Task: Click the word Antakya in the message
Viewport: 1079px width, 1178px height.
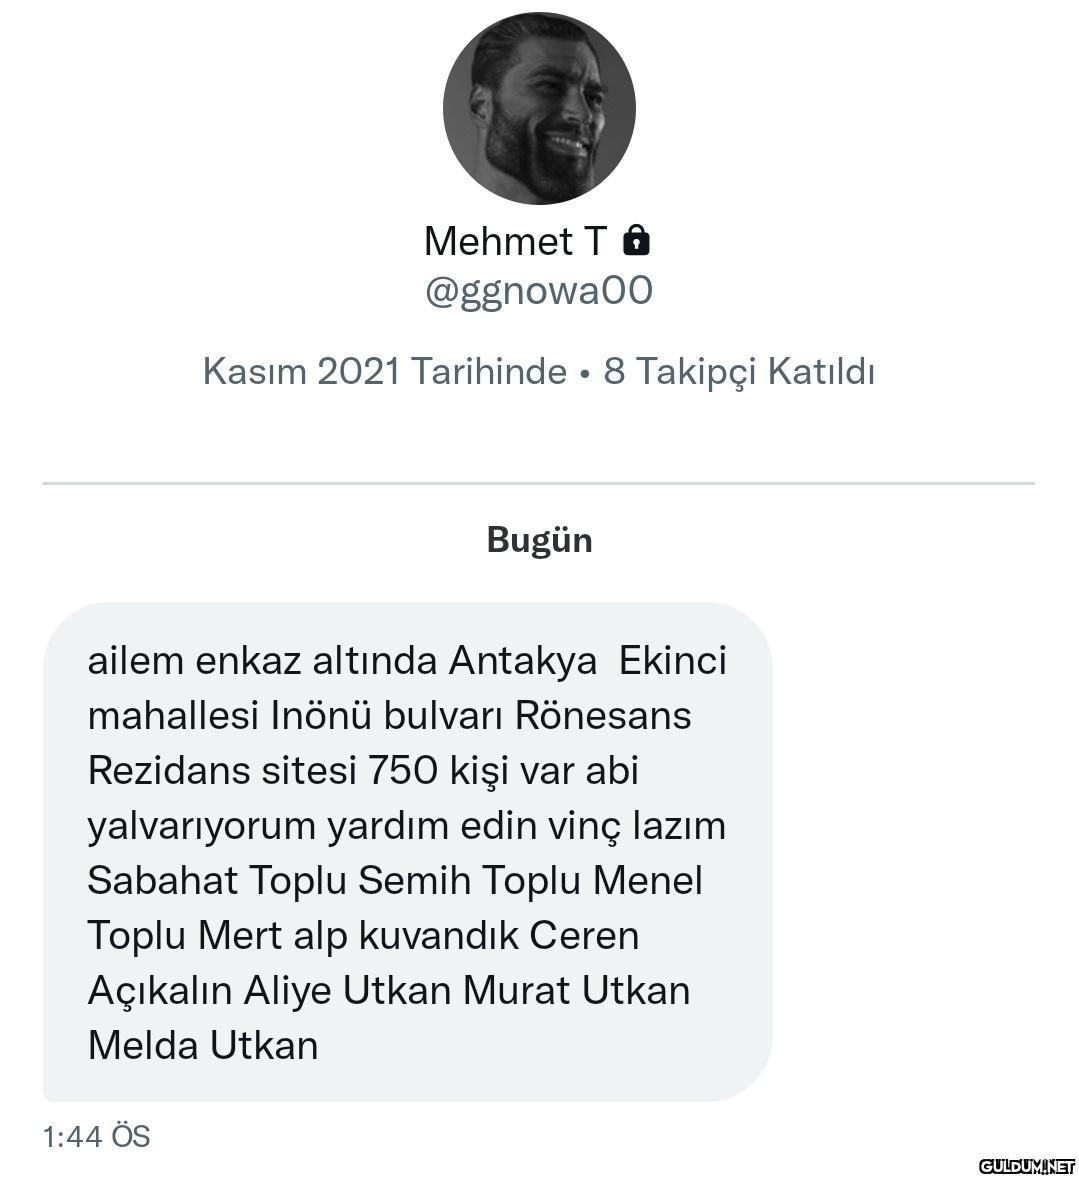Action: (x=522, y=661)
